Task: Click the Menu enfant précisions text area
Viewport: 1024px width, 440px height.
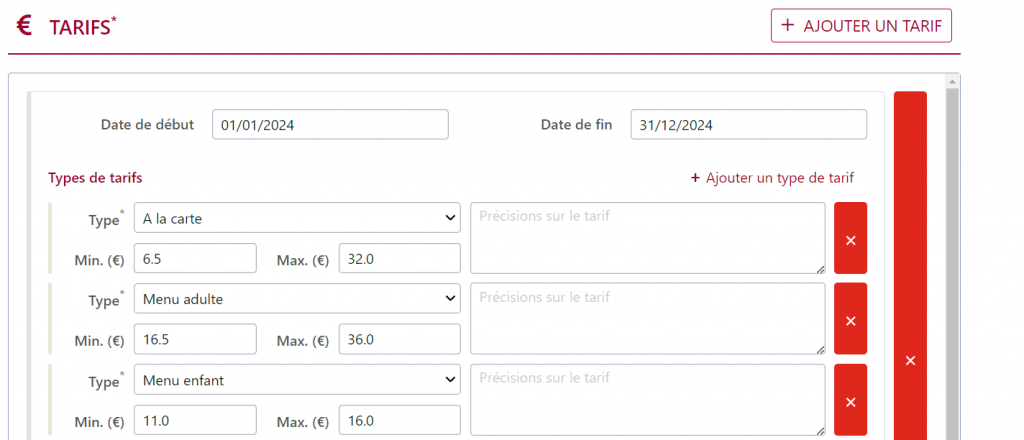Action: [648, 400]
